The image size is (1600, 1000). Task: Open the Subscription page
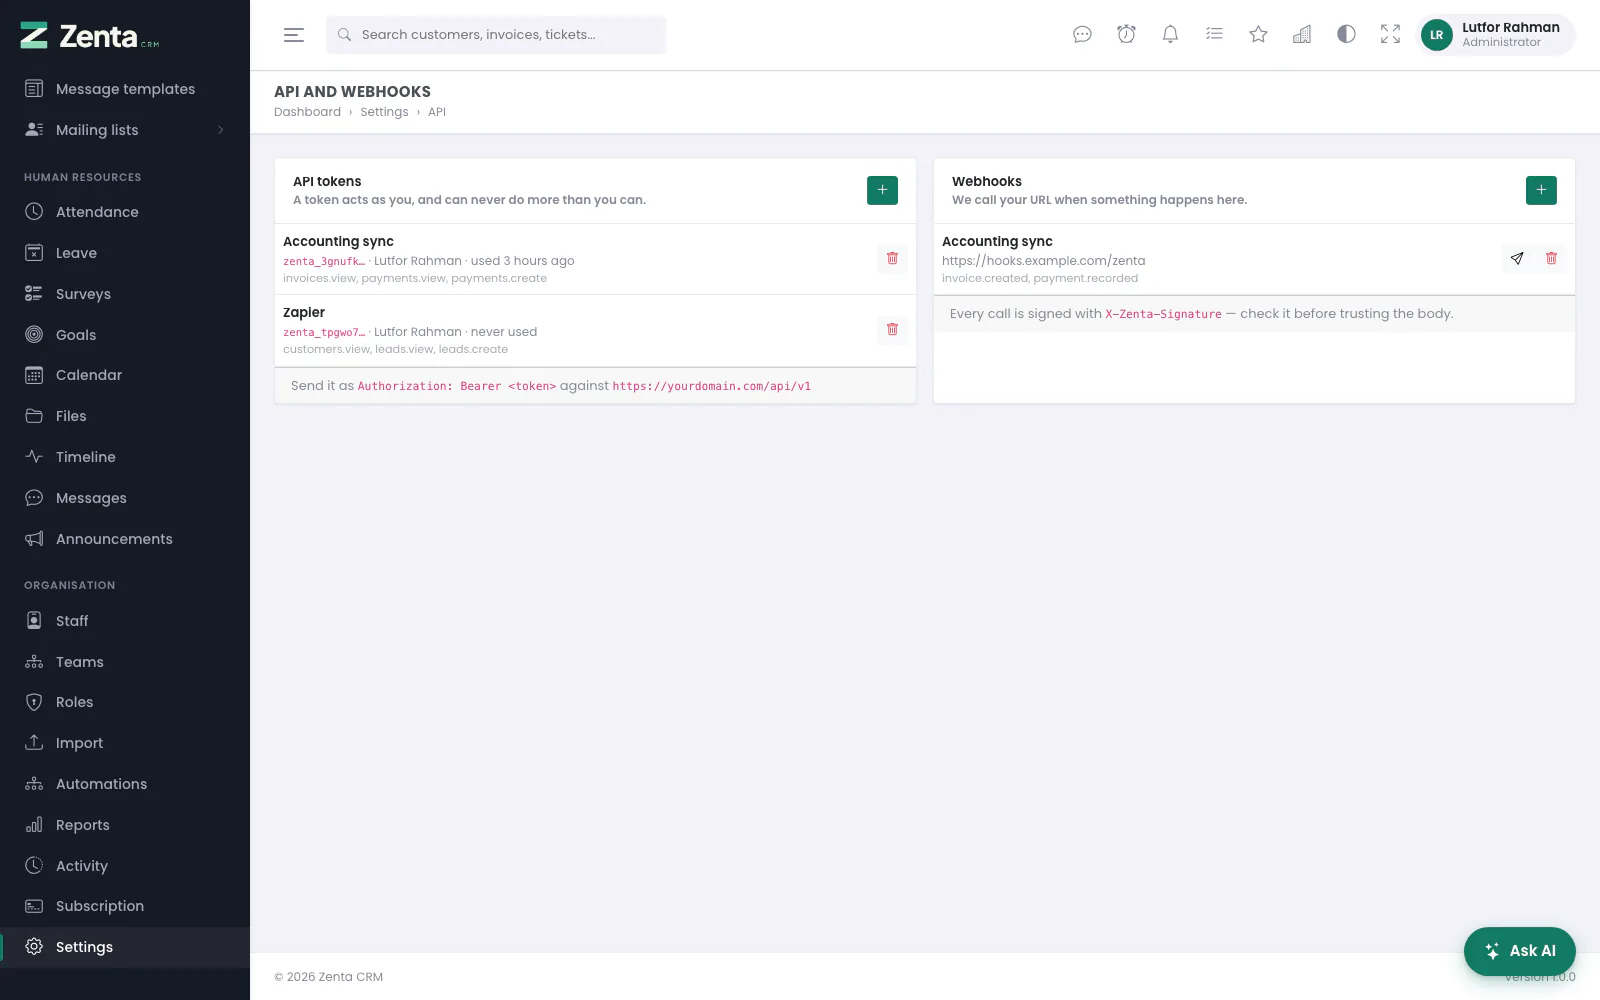[125, 906]
